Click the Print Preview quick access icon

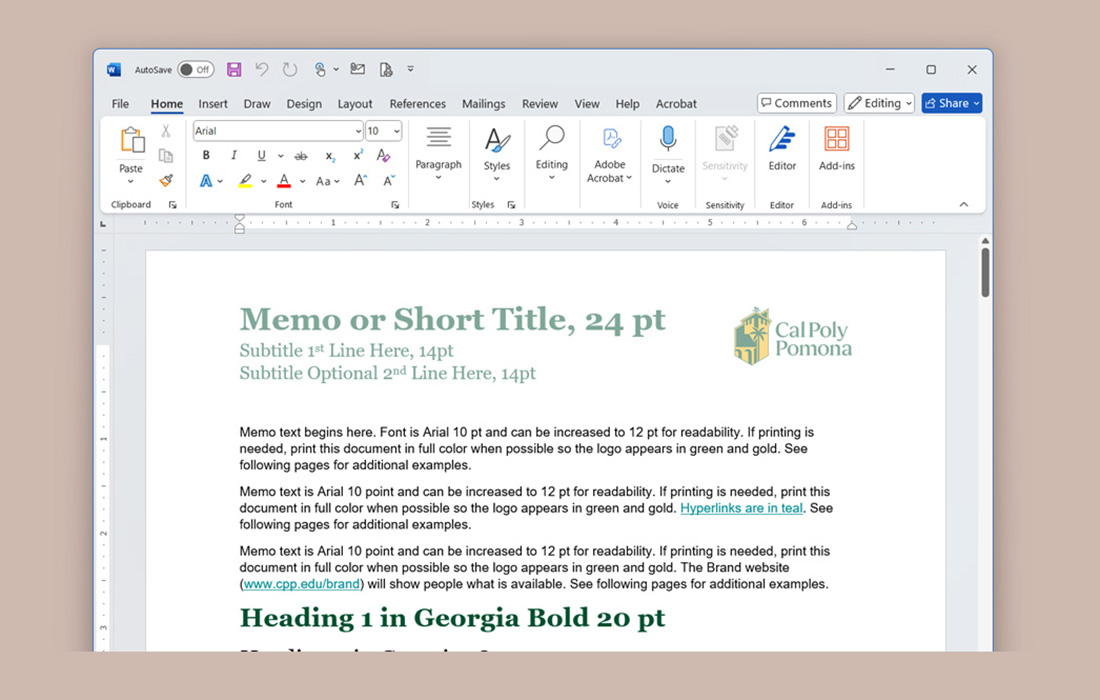[386, 69]
